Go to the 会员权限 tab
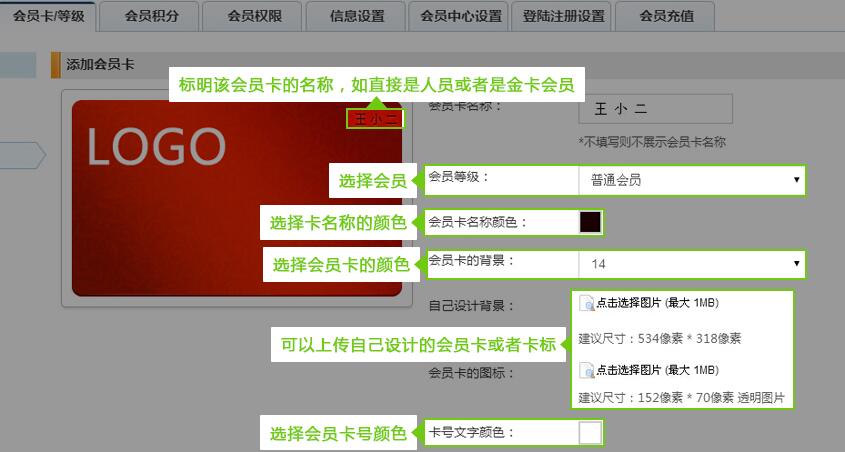845x452 pixels. 253,16
